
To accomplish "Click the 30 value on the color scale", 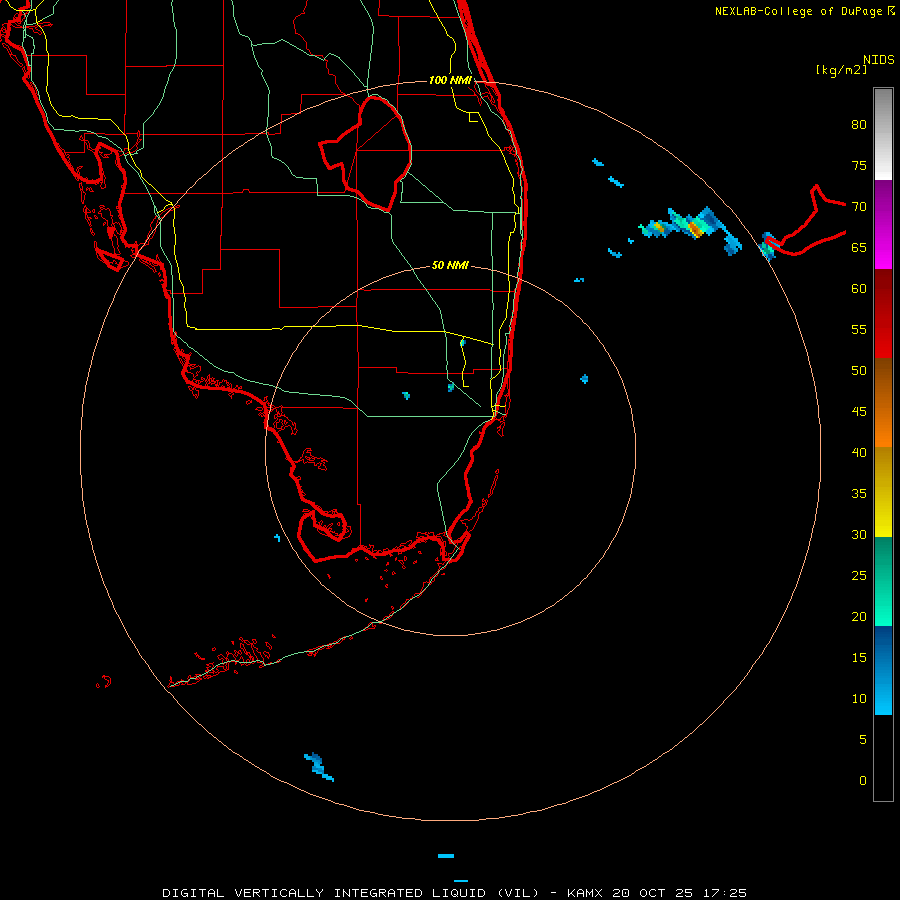I will point(859,534).
